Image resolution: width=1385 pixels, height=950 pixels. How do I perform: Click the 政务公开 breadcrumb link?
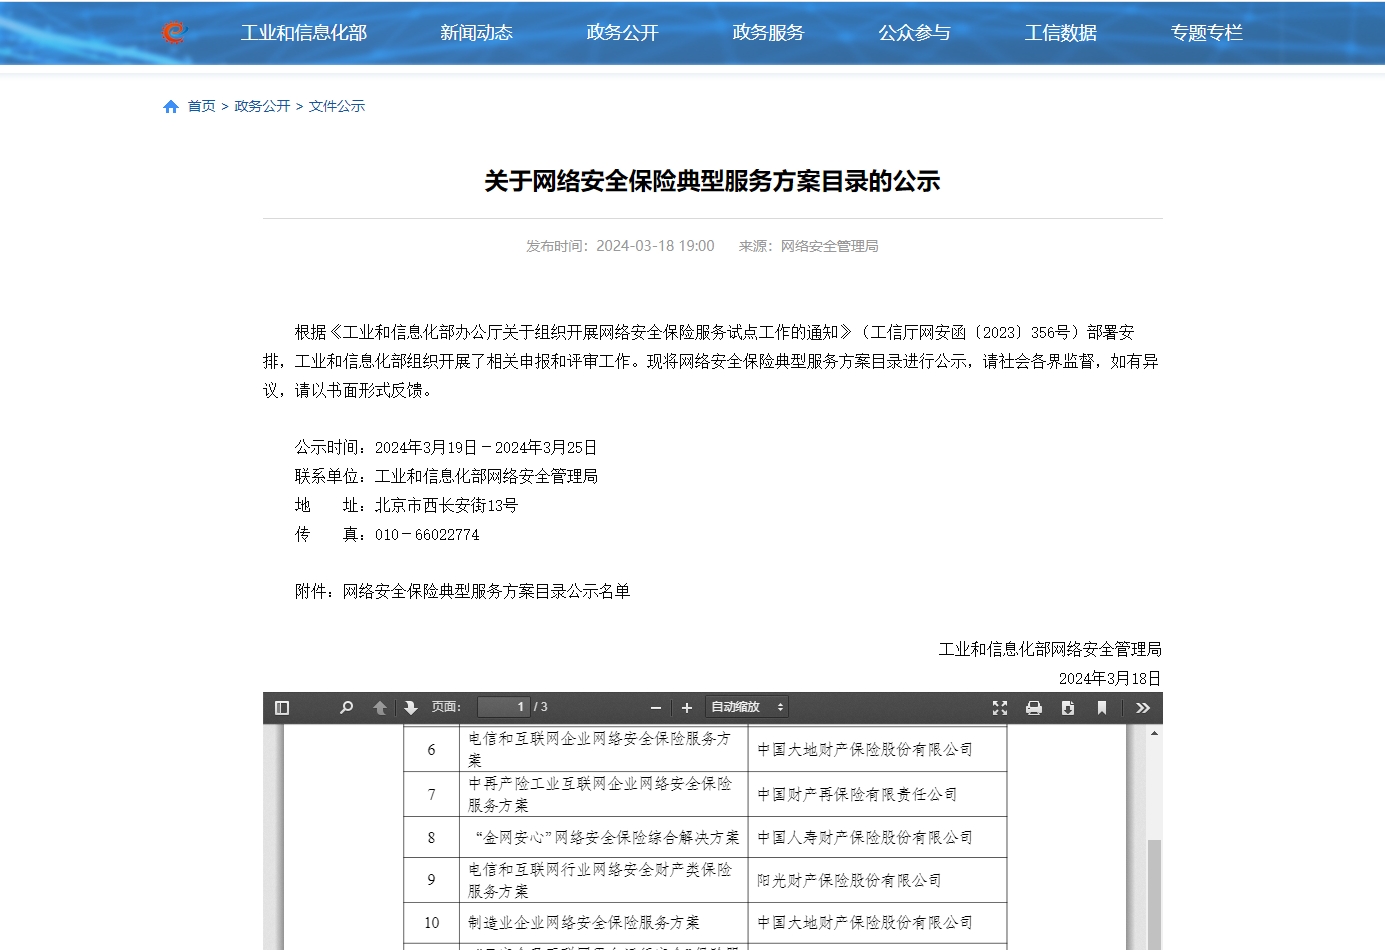(262, 106)
